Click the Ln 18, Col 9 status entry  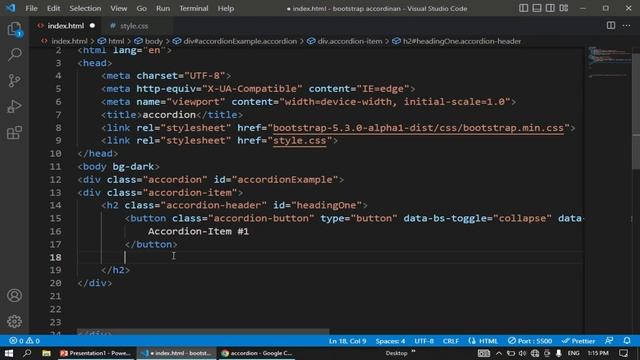pos(347,341)
